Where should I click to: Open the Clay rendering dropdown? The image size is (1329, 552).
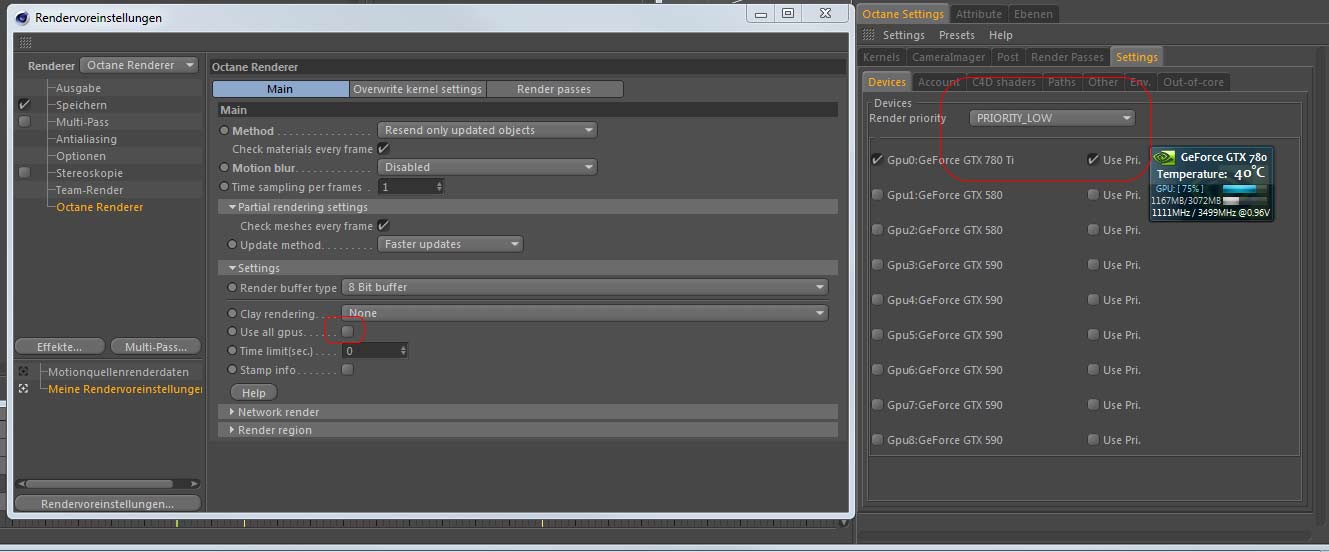(585, 313)
